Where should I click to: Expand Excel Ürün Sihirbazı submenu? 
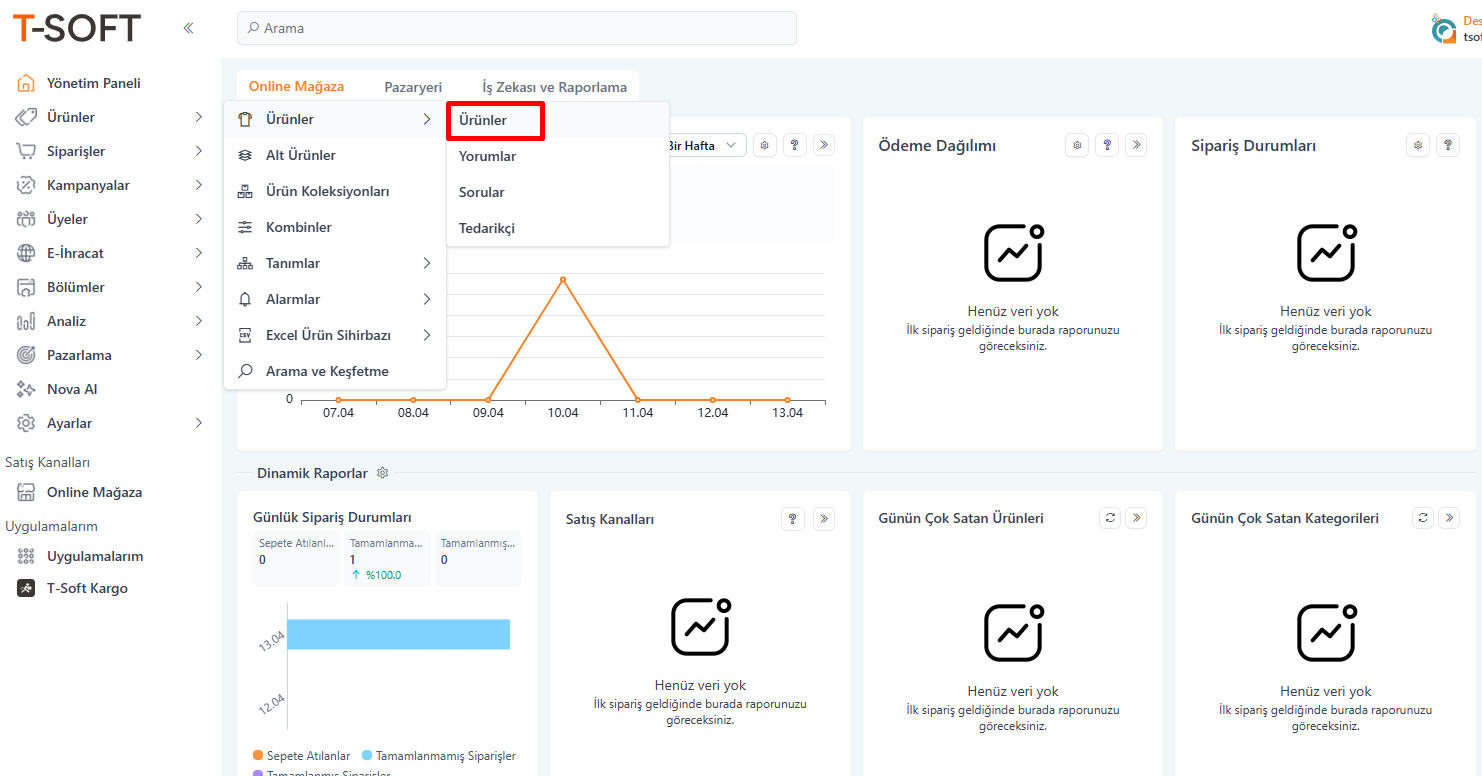tap(335, 335)
